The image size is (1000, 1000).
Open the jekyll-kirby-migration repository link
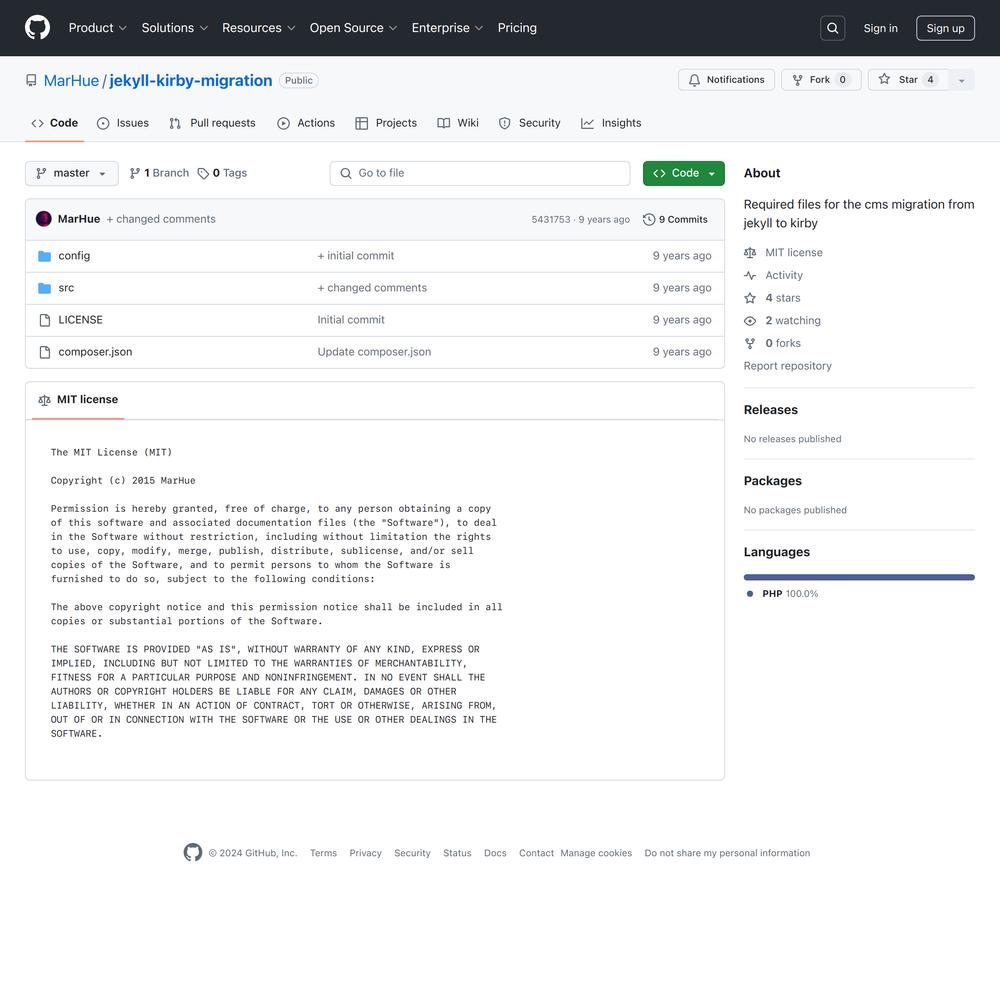(x=191, y=80)
